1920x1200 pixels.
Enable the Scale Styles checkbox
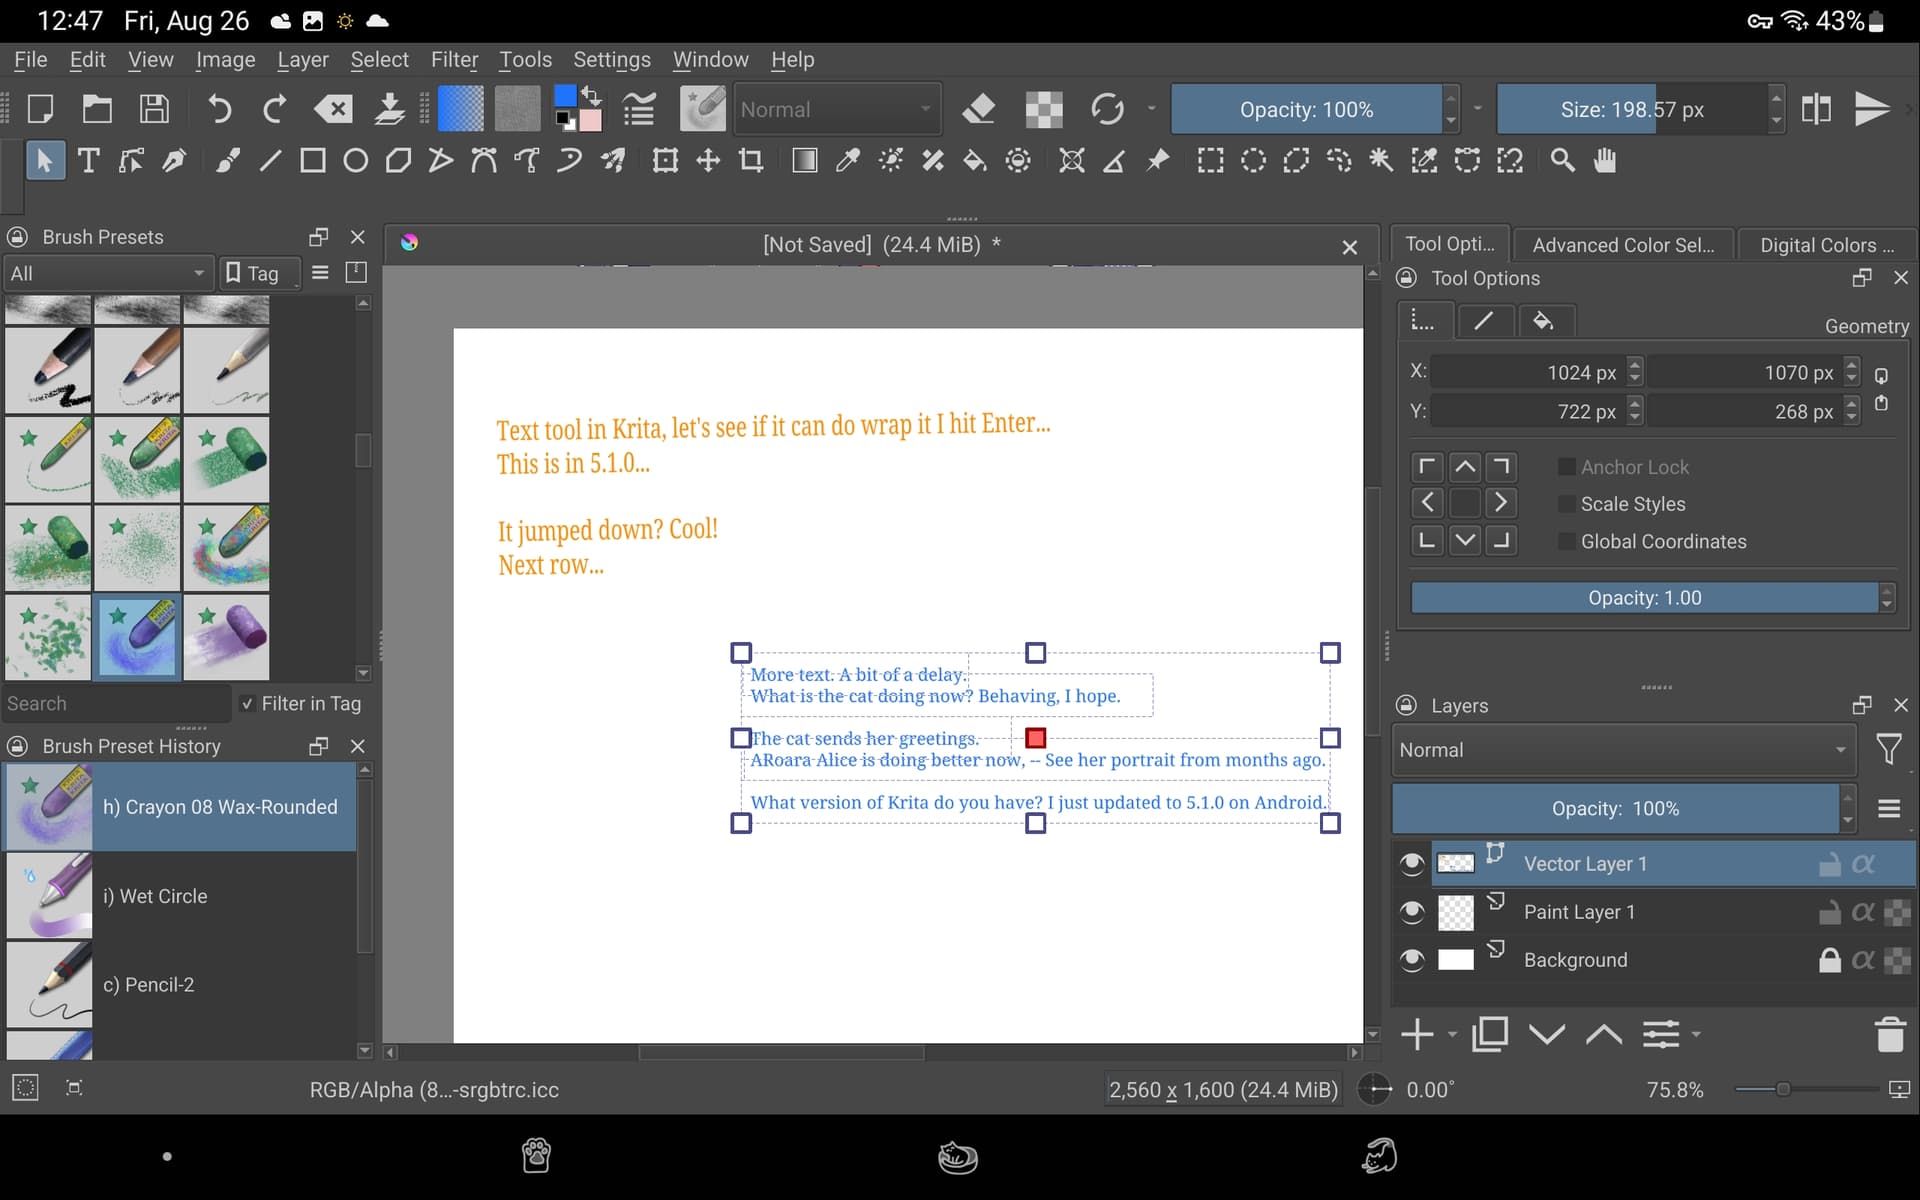point(1567,504)
